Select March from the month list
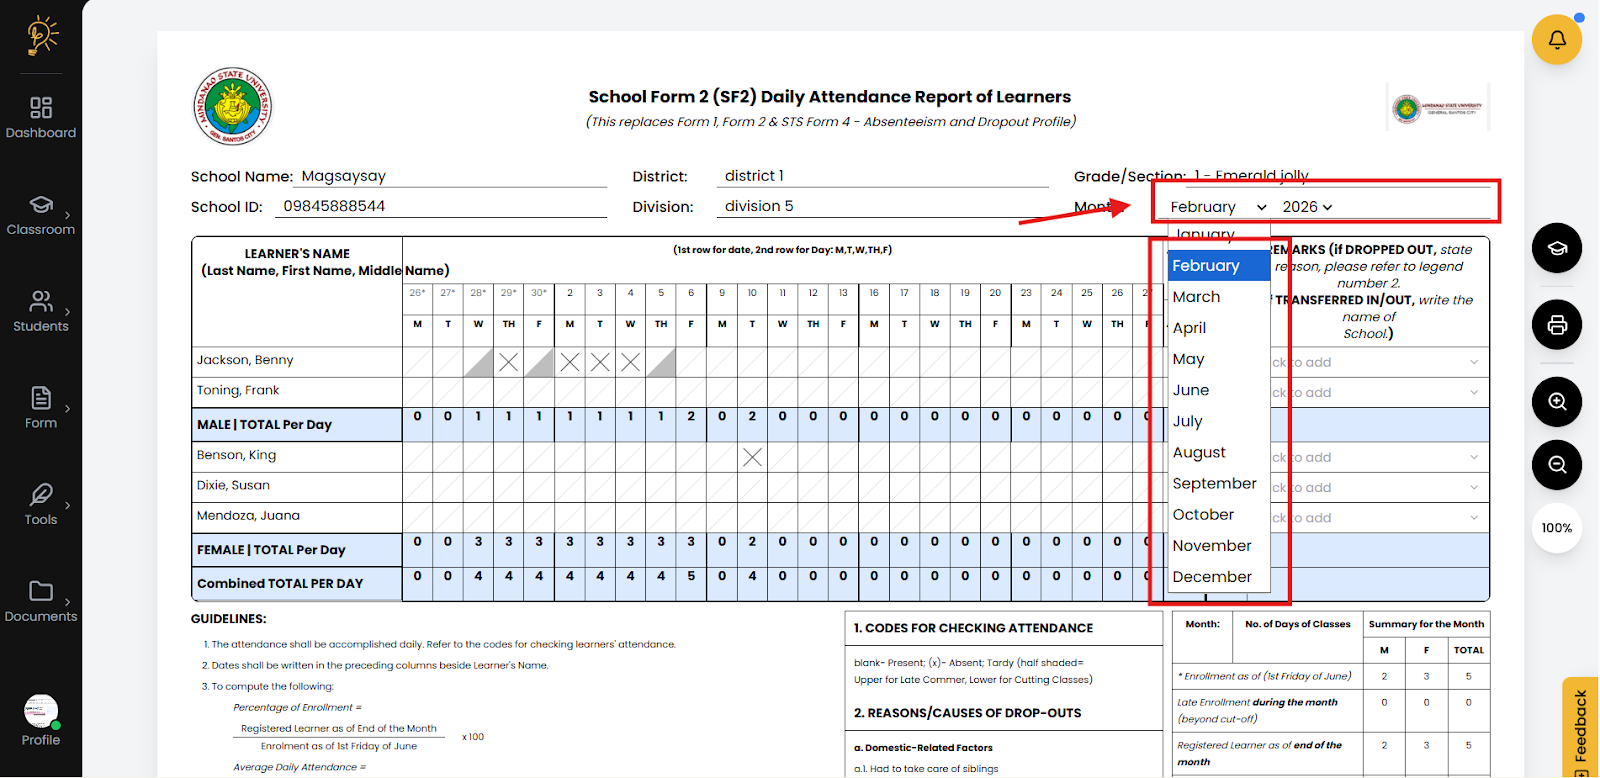The height and width of the screenshot is (778, 1600). (x=1196, y=297)
